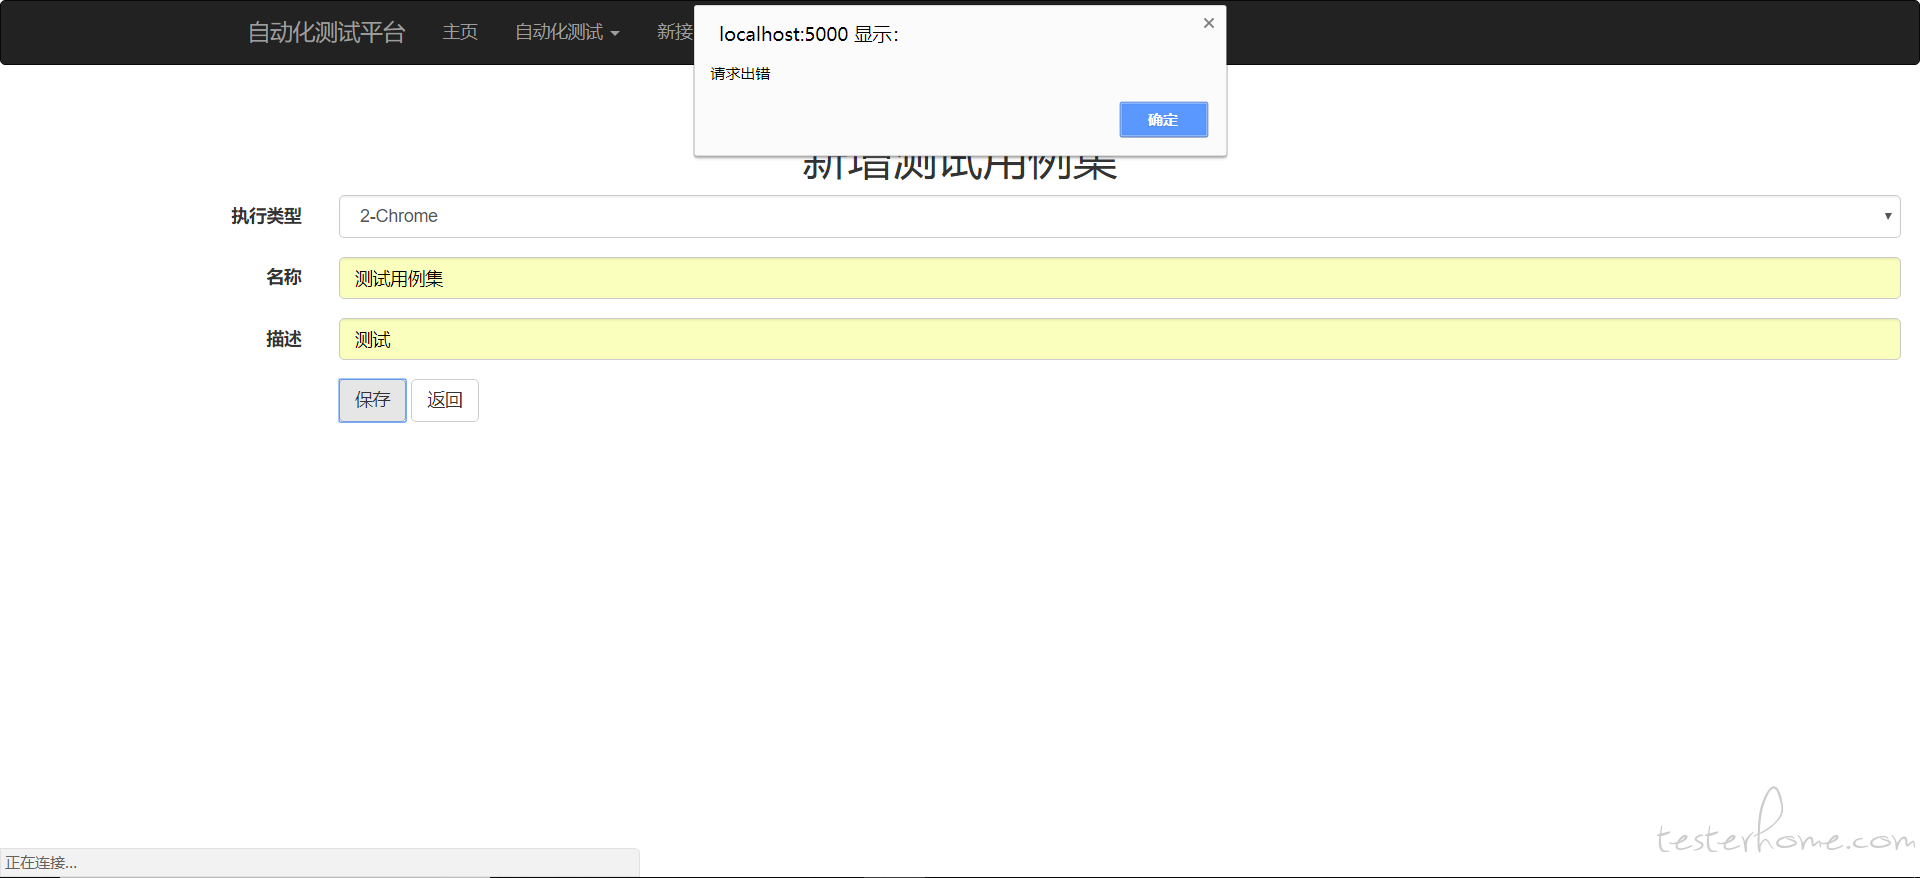The height and width of the screenshot is (878, 1920).
Task: Expand the 自动化测试 navbar menu
Action: [x=567, y=32]
